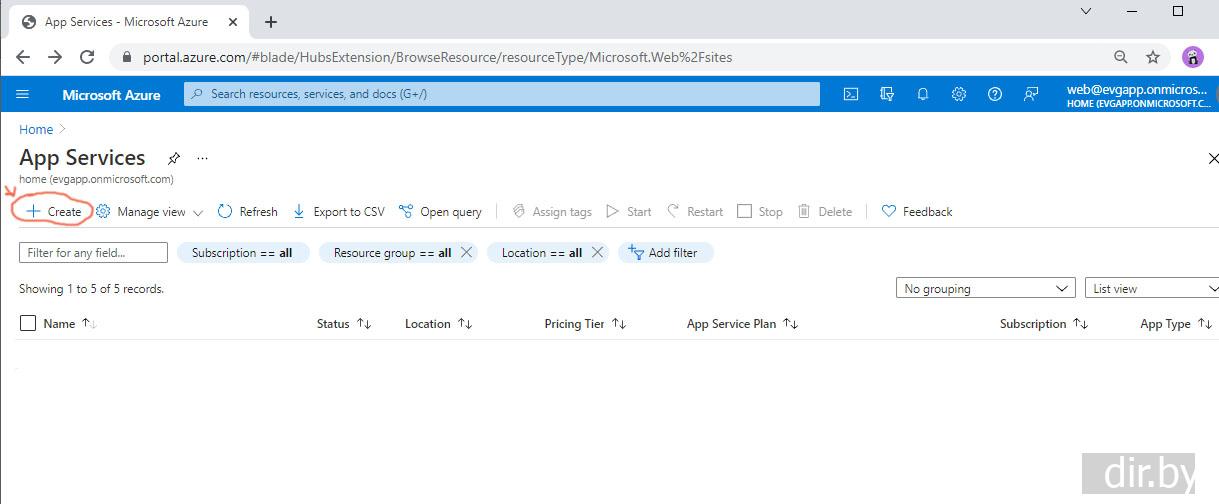Toggle the select all Name checkbox
The width and height of the screenshot is (1219, 504).
pyautogui.click(x=28, y=323)
